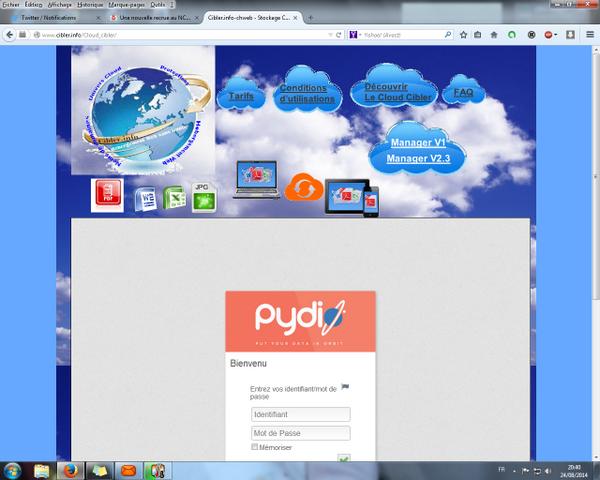Screen dimensions: 600x480
Task: Click the search magnifier in the search box
Action: 448,34
